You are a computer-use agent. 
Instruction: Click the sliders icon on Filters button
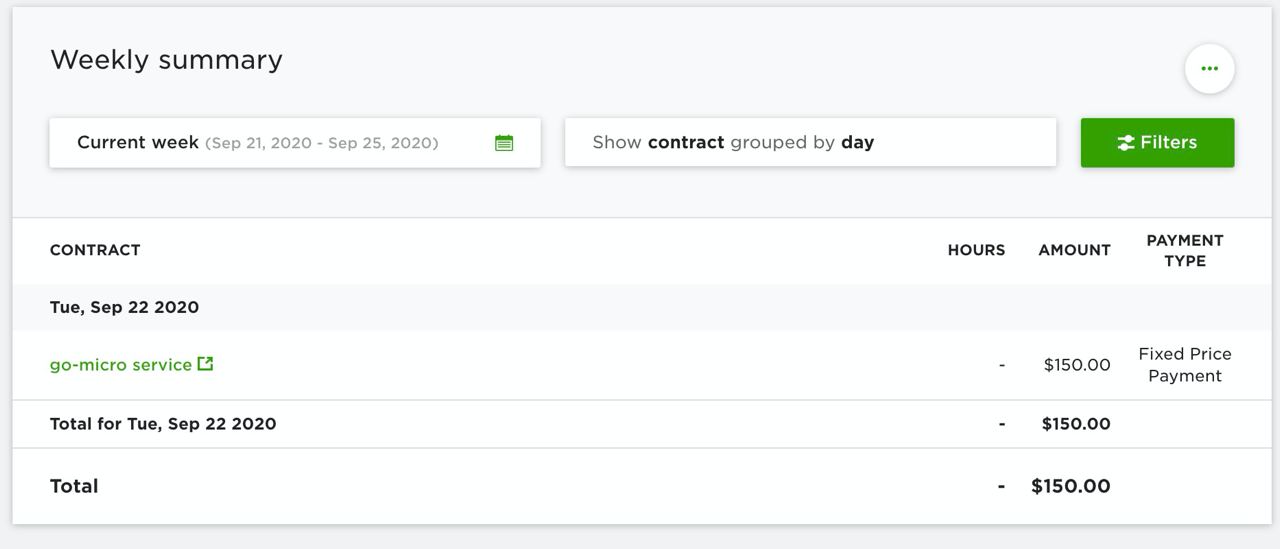[x=1126, y=143]
